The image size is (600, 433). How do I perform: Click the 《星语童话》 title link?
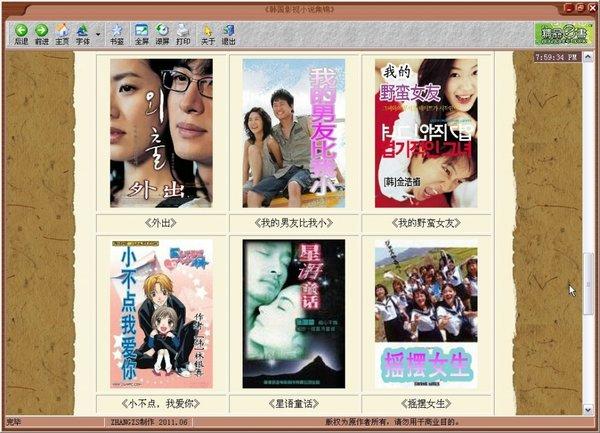click(x=294, y=404)
